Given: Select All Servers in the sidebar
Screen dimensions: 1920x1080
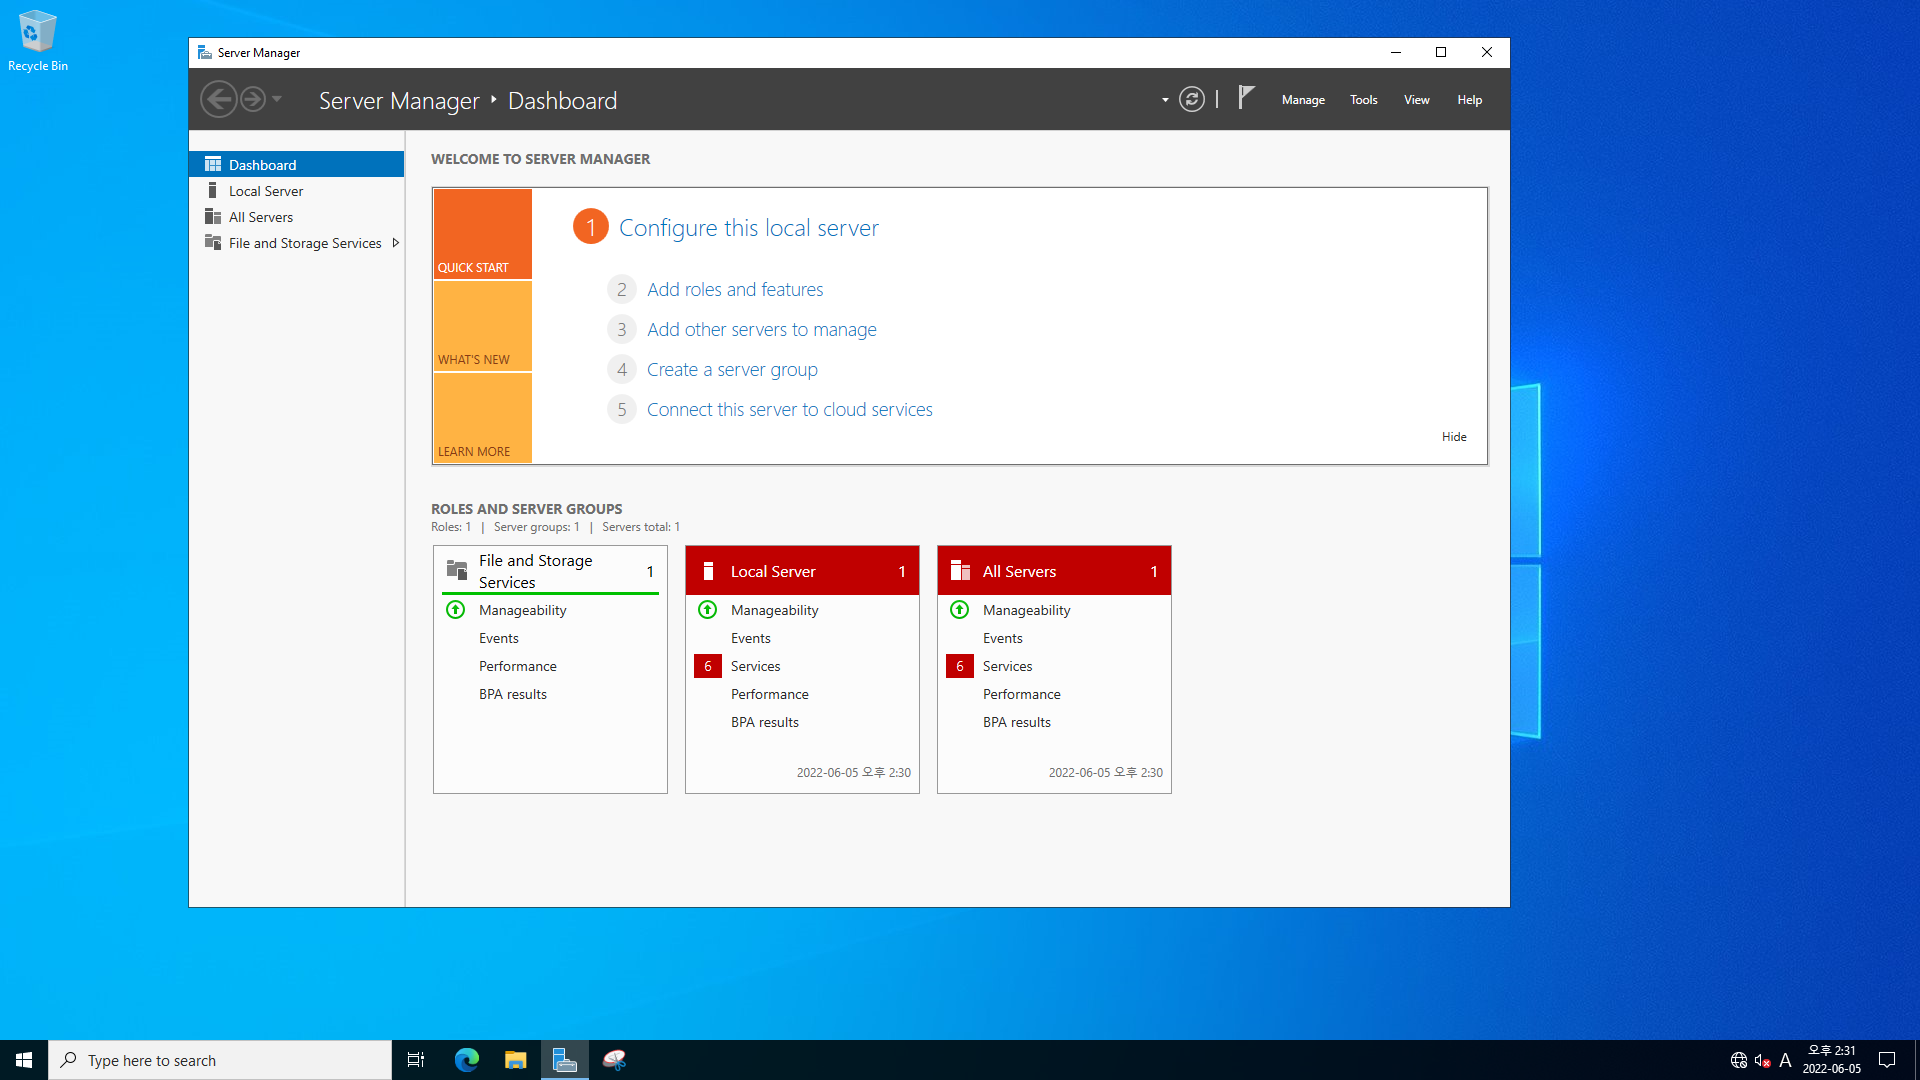Looking at the screenshot, I should pos(261,217).
